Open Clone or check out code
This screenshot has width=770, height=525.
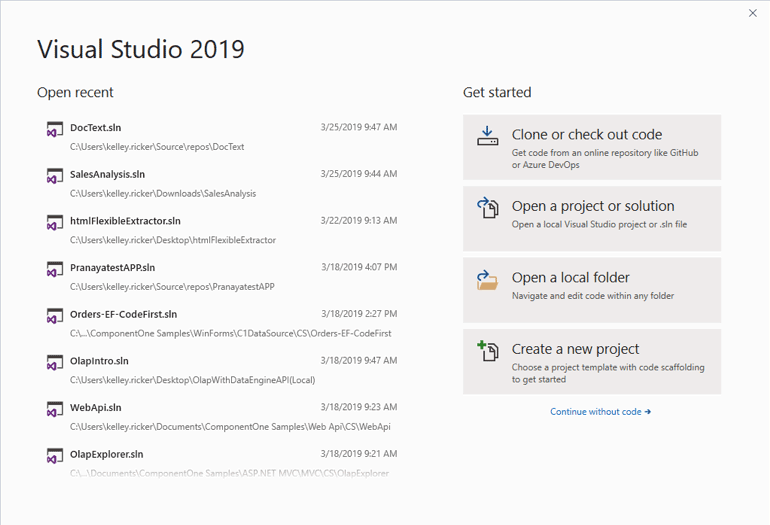[x=592, y=147]
